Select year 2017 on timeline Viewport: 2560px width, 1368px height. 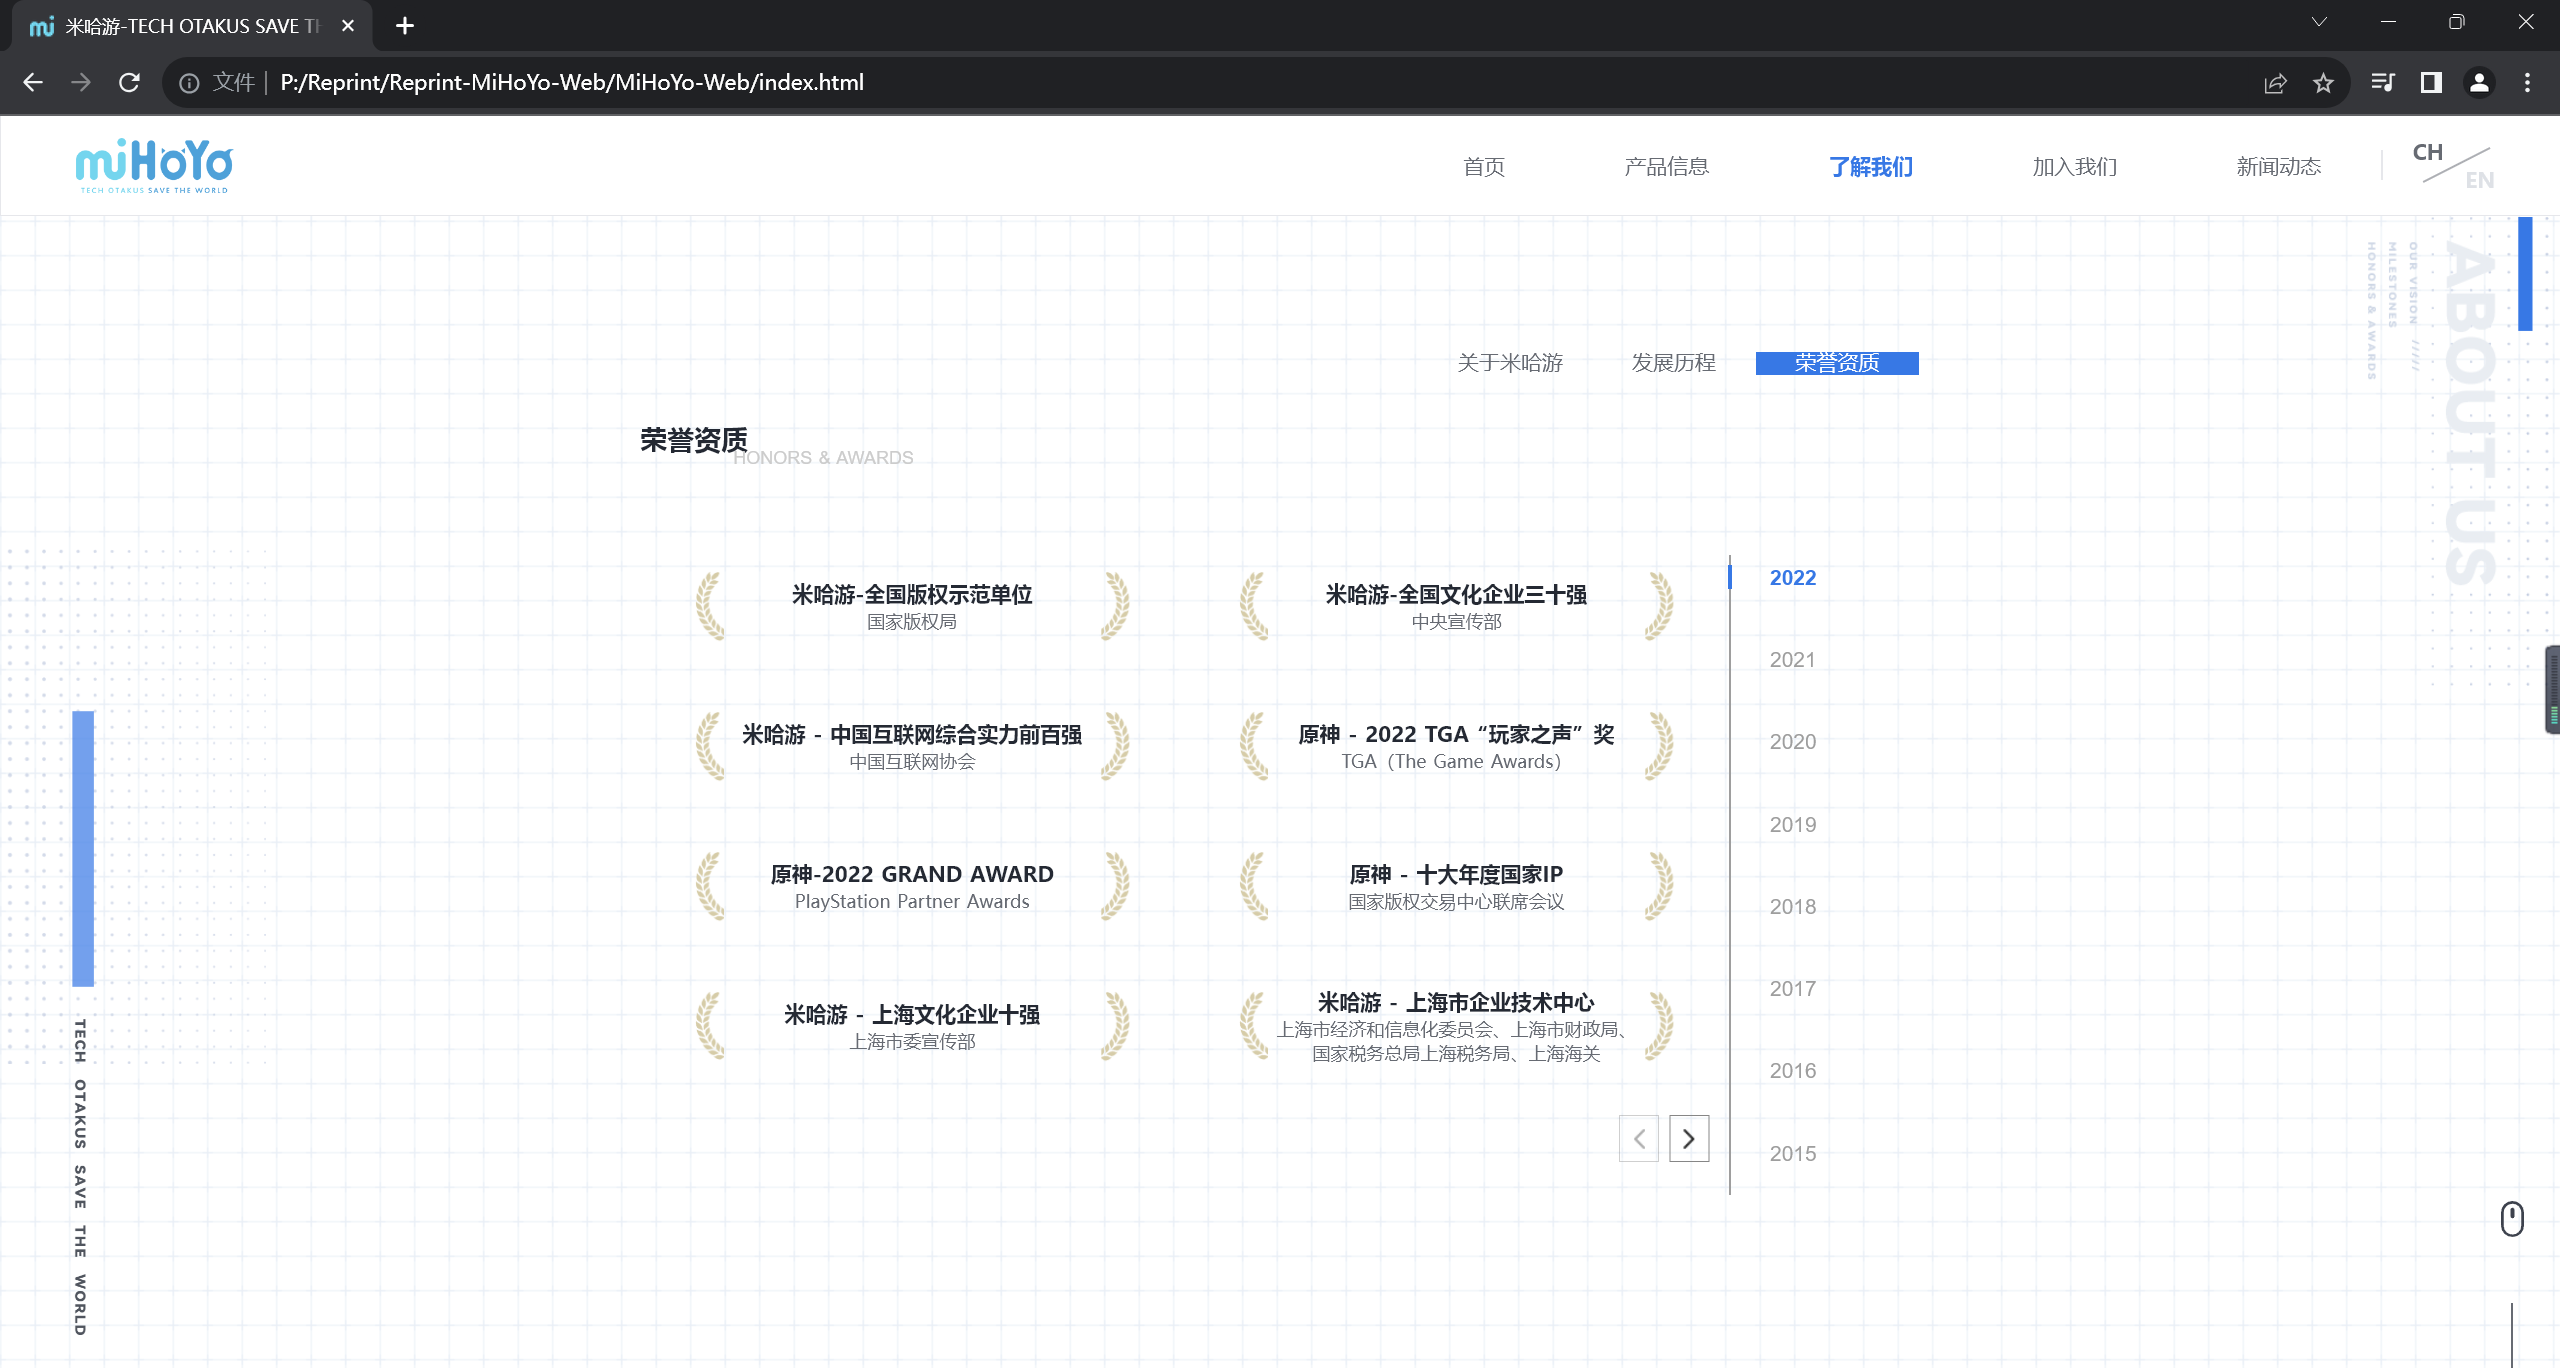1793,989
